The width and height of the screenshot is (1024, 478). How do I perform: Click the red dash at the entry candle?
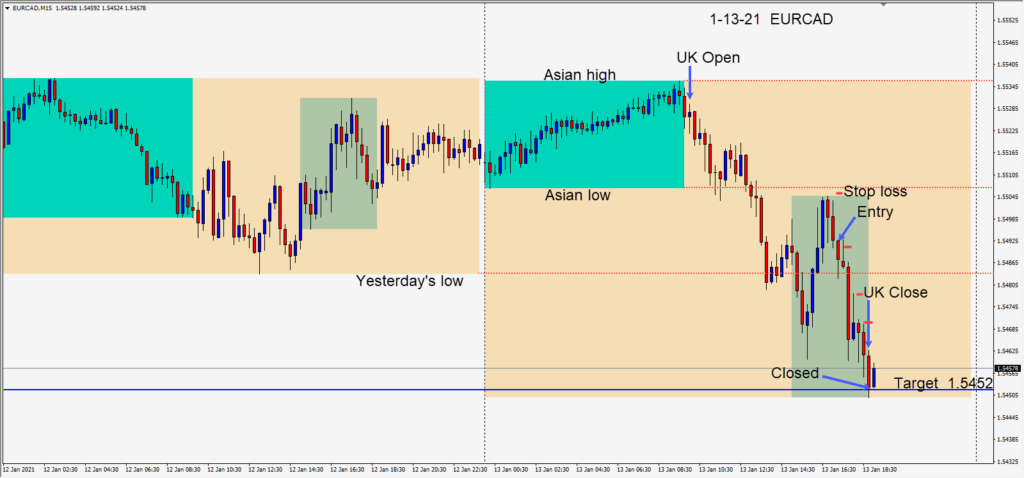847,246
